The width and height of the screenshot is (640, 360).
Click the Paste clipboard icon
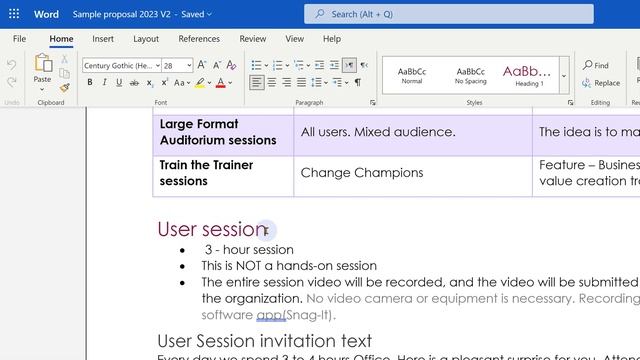[43, 63]
